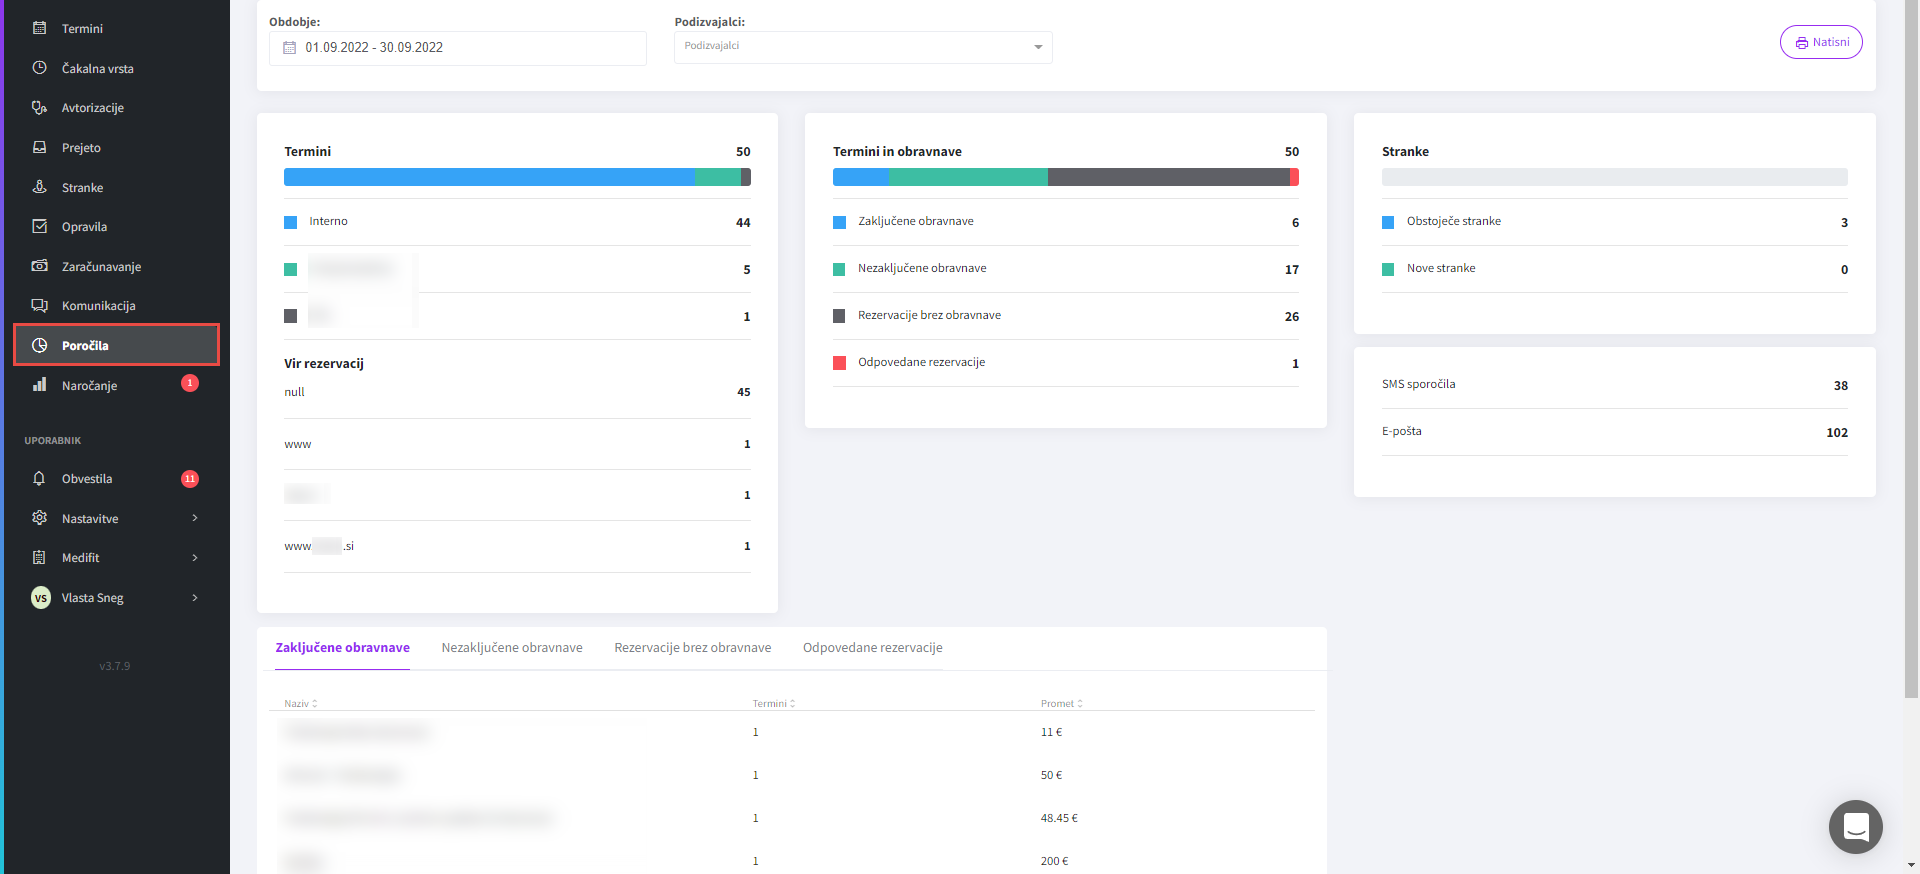Screen dimensions: 1920x874
Task: Open Zaračunavanje billing icon
Action: pyautogui.click(x=40, y=266)
